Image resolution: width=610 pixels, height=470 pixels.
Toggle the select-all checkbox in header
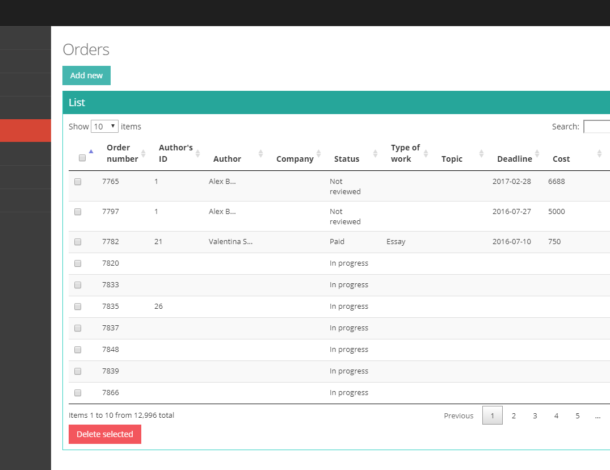click(x=82, y=158)
